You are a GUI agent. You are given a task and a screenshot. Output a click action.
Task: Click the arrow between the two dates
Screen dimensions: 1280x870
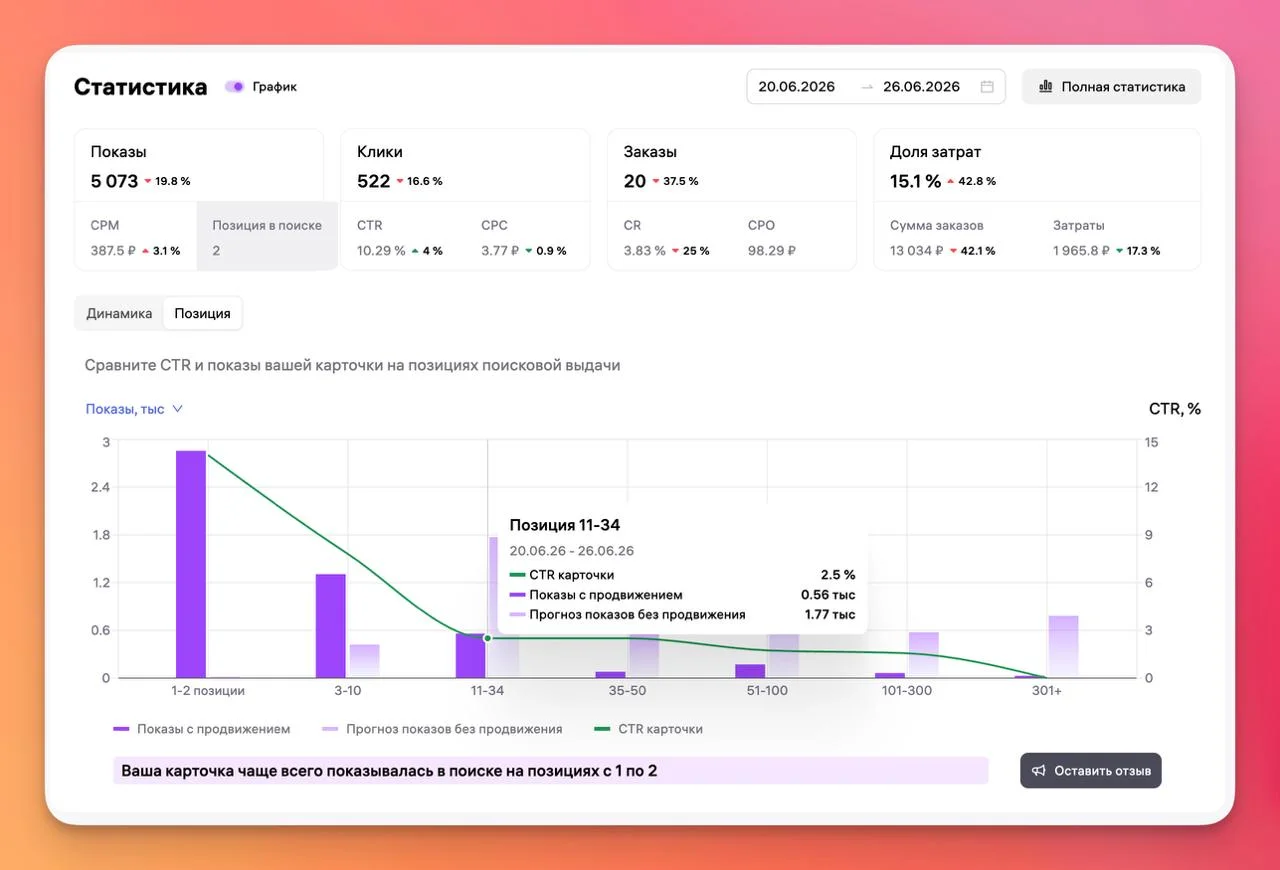[867, 87]
